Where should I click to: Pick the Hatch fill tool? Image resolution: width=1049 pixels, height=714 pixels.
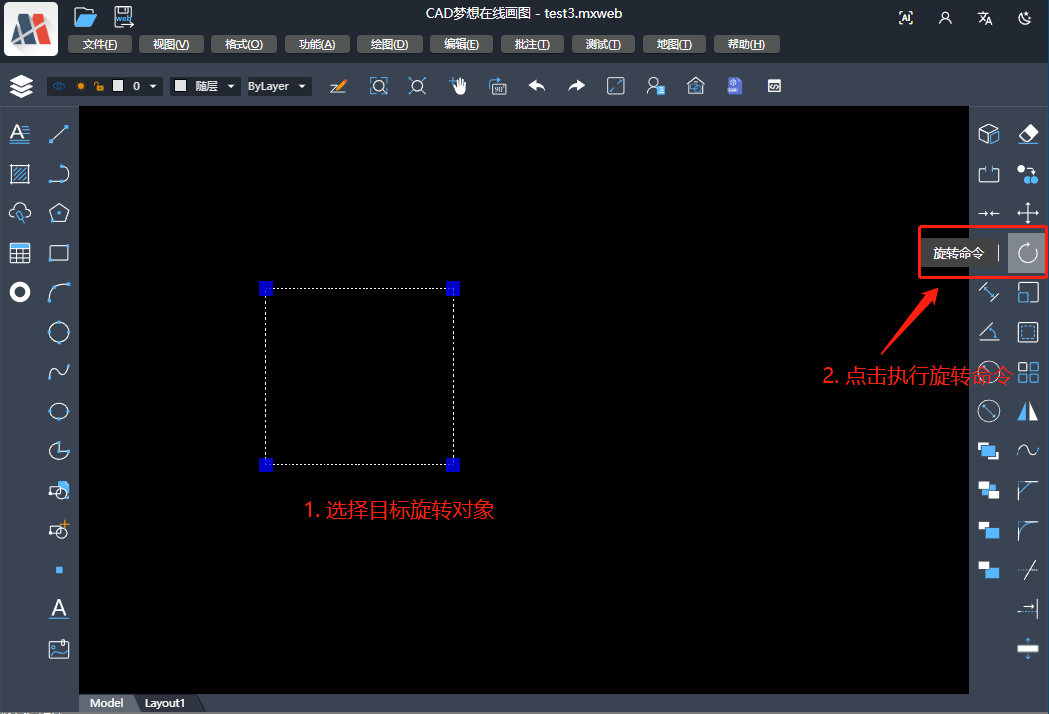[x=20, y=174]
